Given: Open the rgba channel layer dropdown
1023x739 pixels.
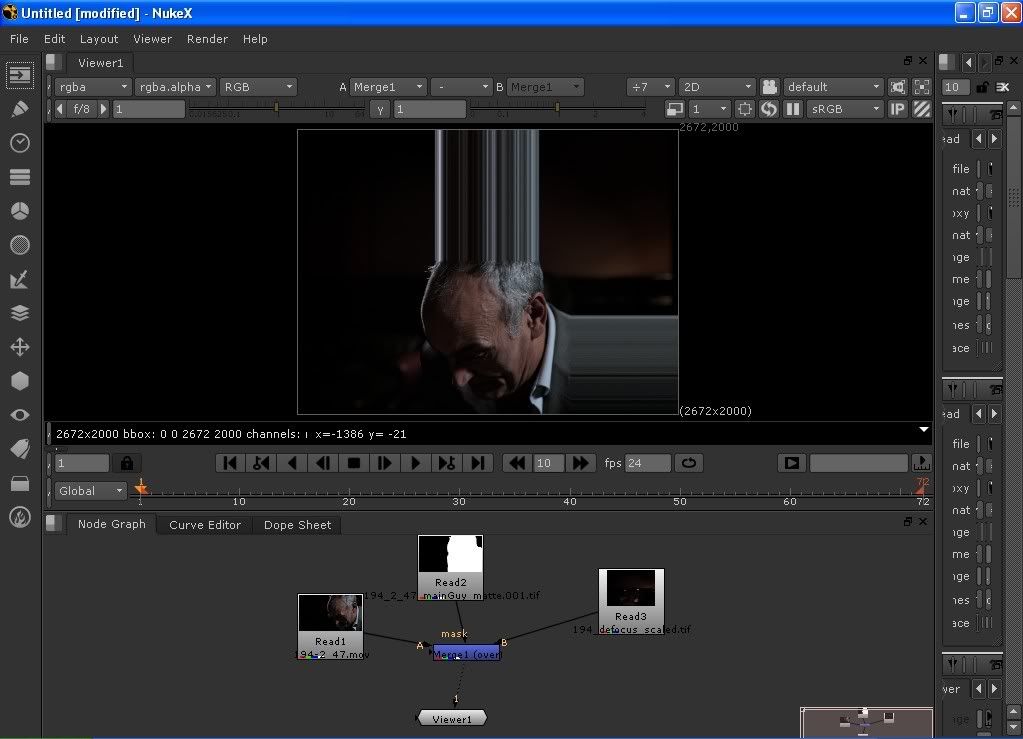Looking at the screenshot, I should [92, 87].
